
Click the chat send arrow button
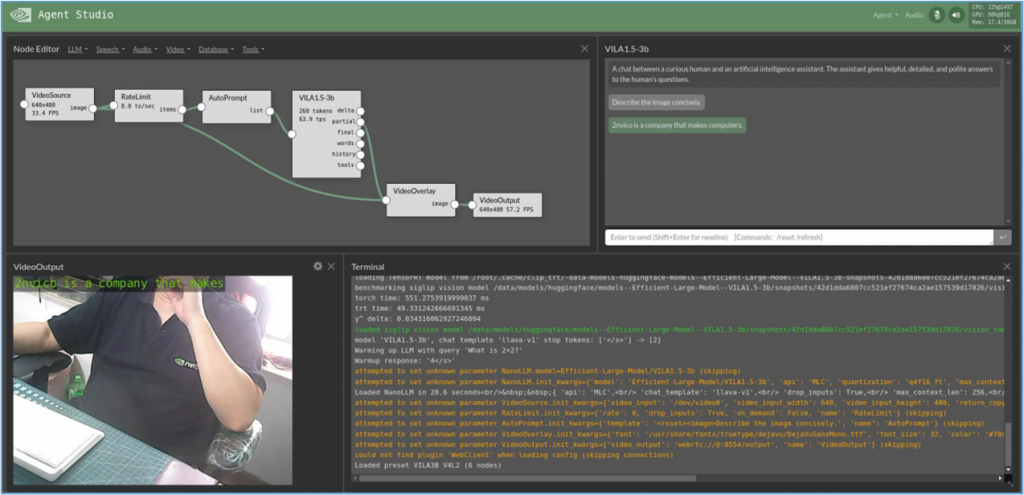(x=1002, y=237)
